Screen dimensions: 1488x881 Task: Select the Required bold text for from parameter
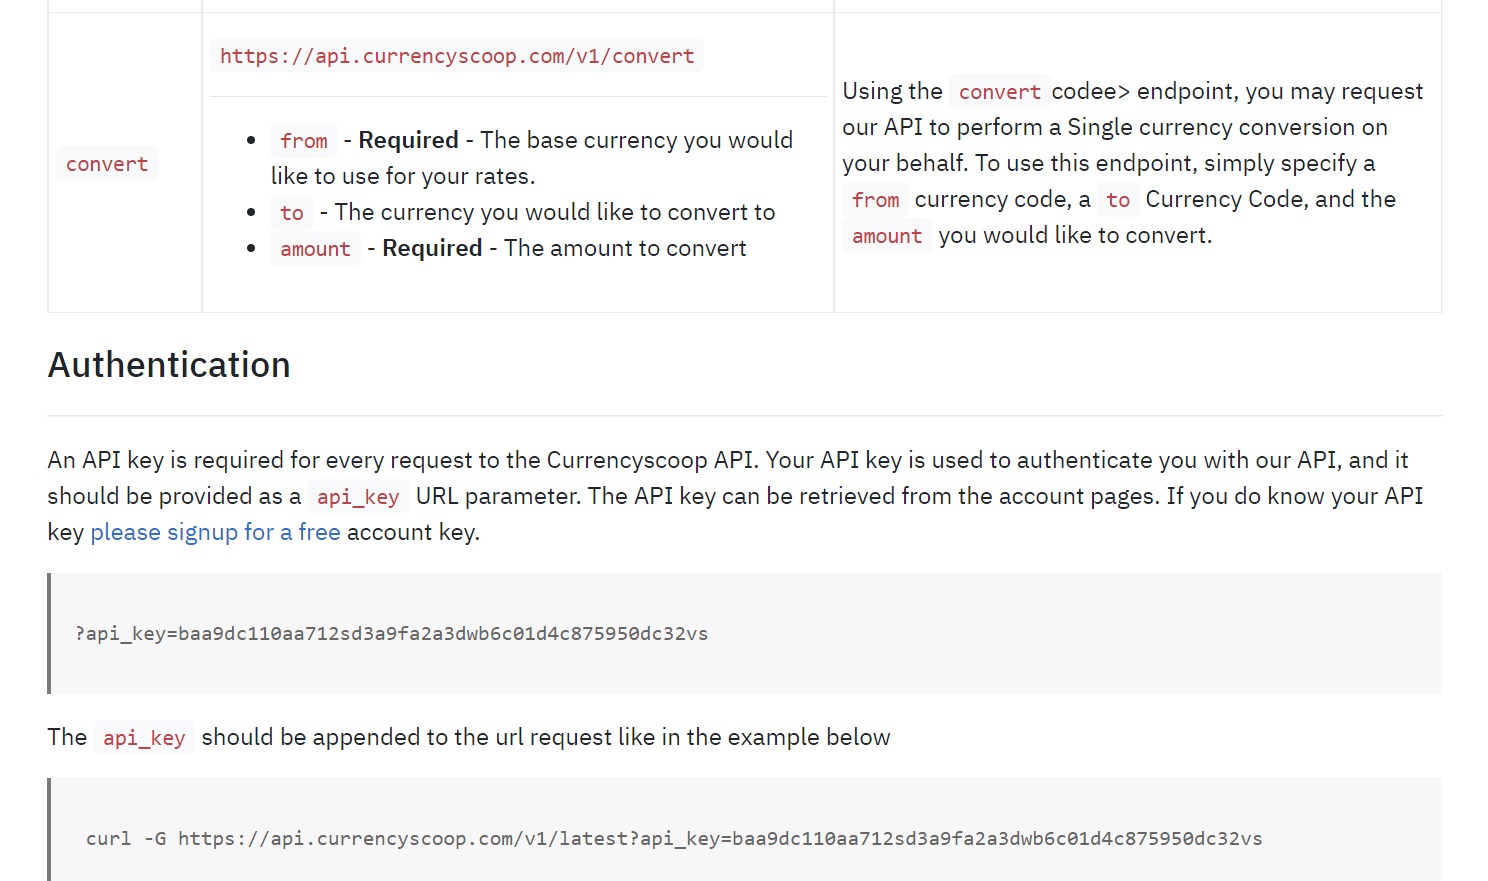click(x=406, y=140)
